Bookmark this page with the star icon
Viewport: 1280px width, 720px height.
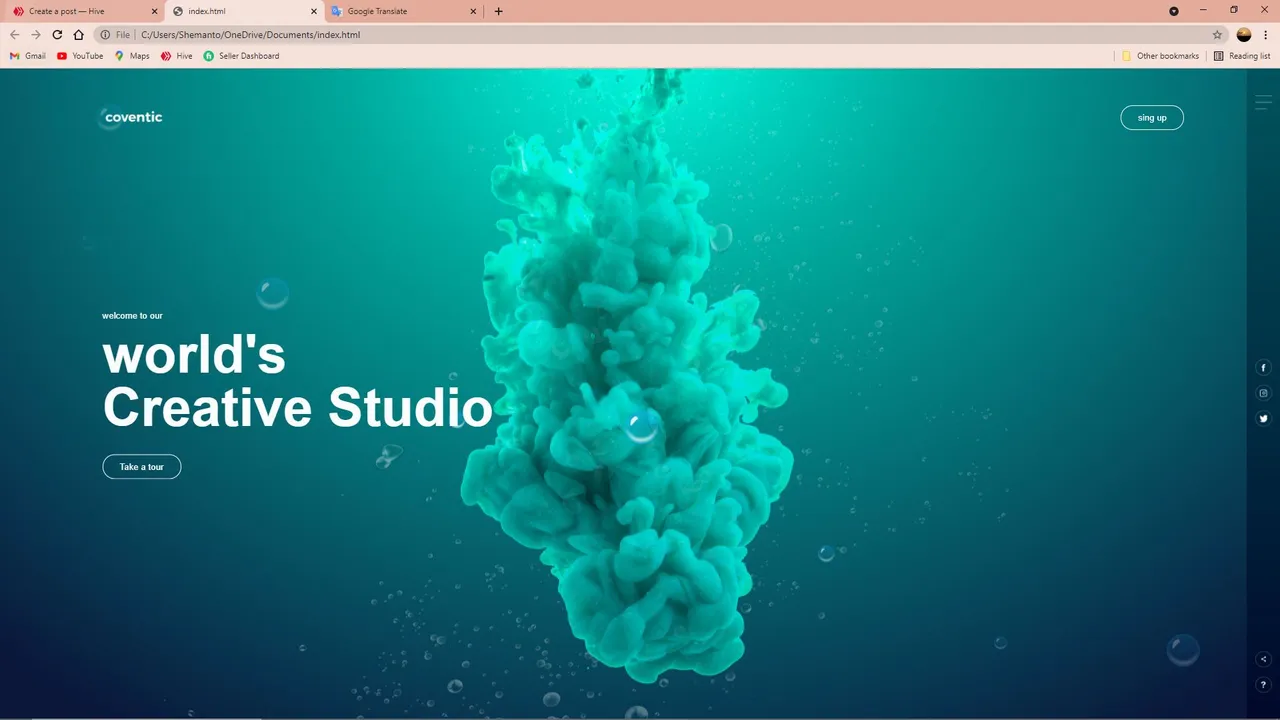pos(1217,35)
